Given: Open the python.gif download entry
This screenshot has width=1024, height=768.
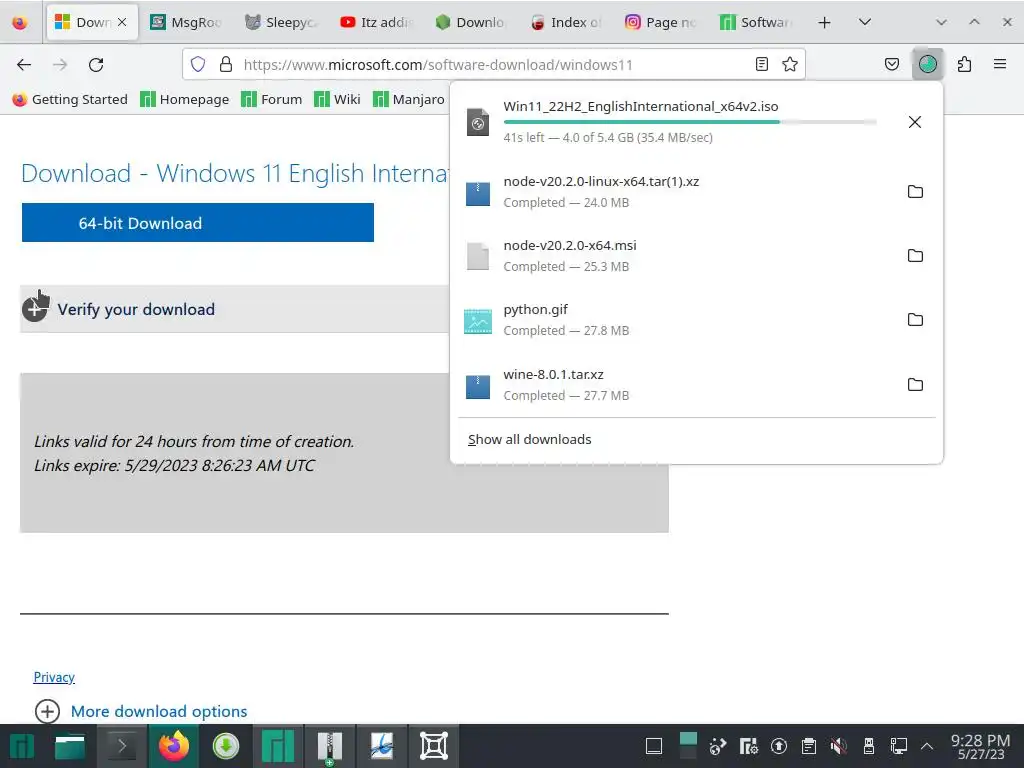Looking at the screenshot, I should [x=679, y=319].
